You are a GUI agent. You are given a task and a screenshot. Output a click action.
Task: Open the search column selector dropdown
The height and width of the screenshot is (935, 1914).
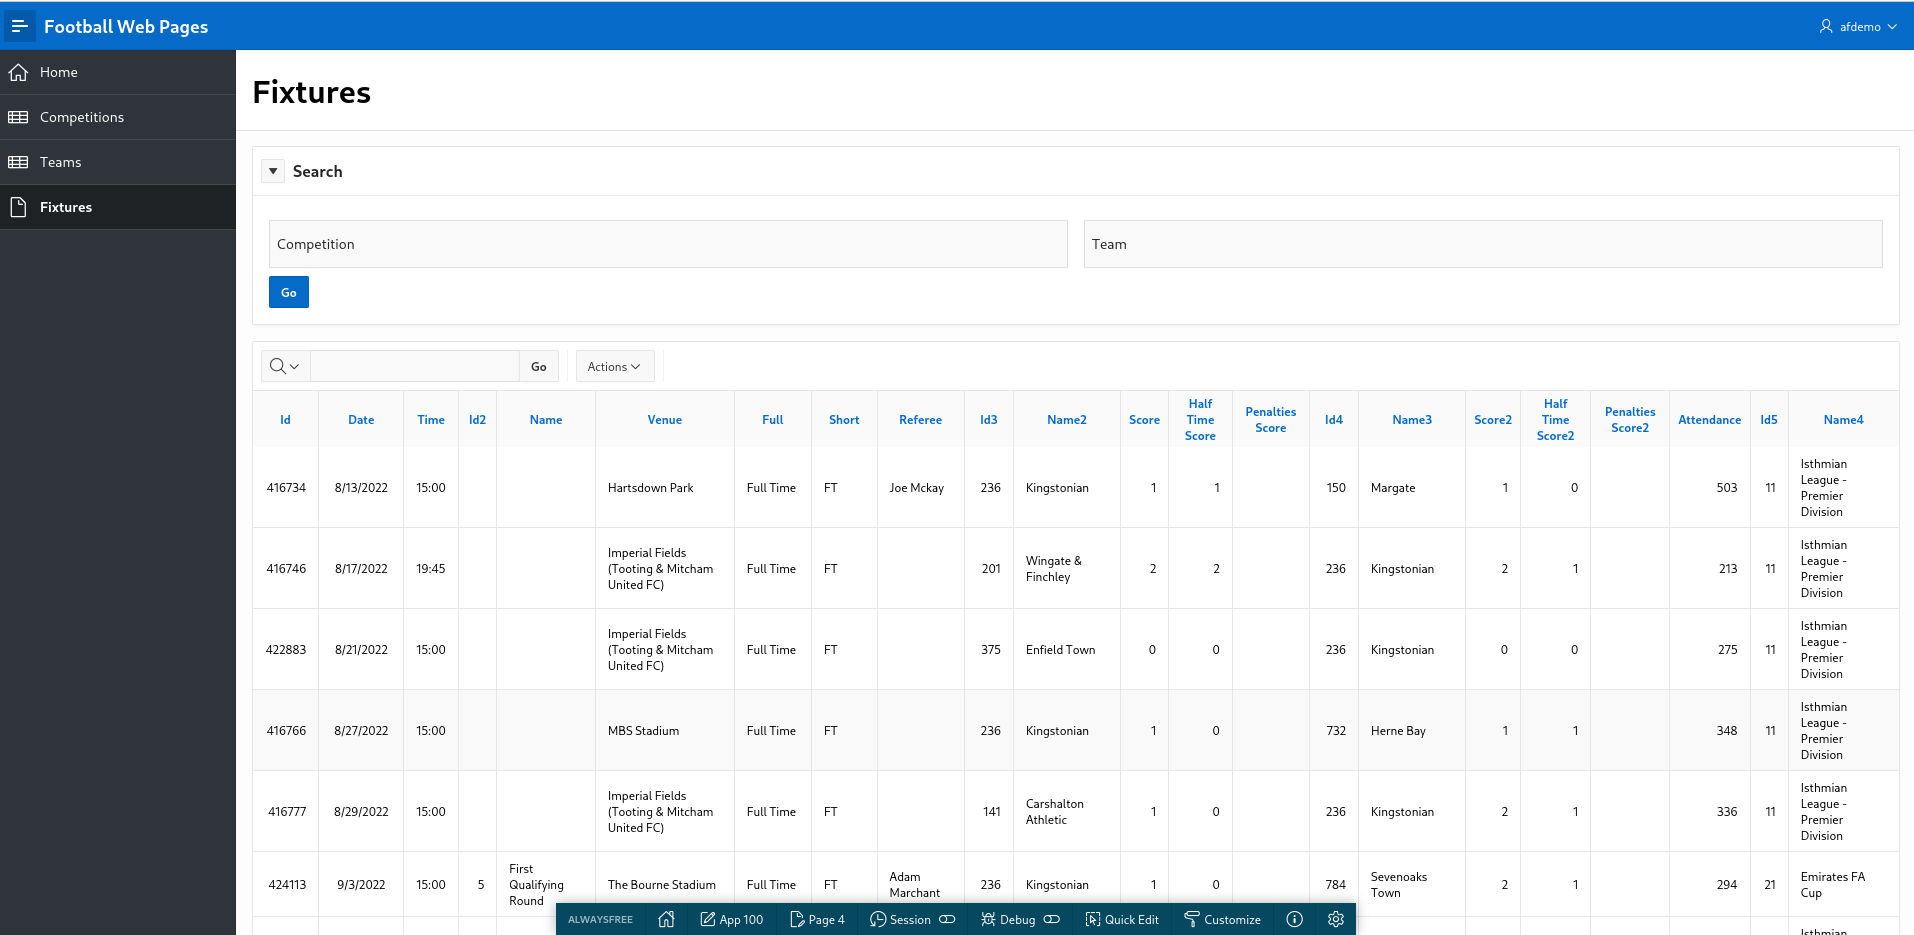(x=283, y=366)
